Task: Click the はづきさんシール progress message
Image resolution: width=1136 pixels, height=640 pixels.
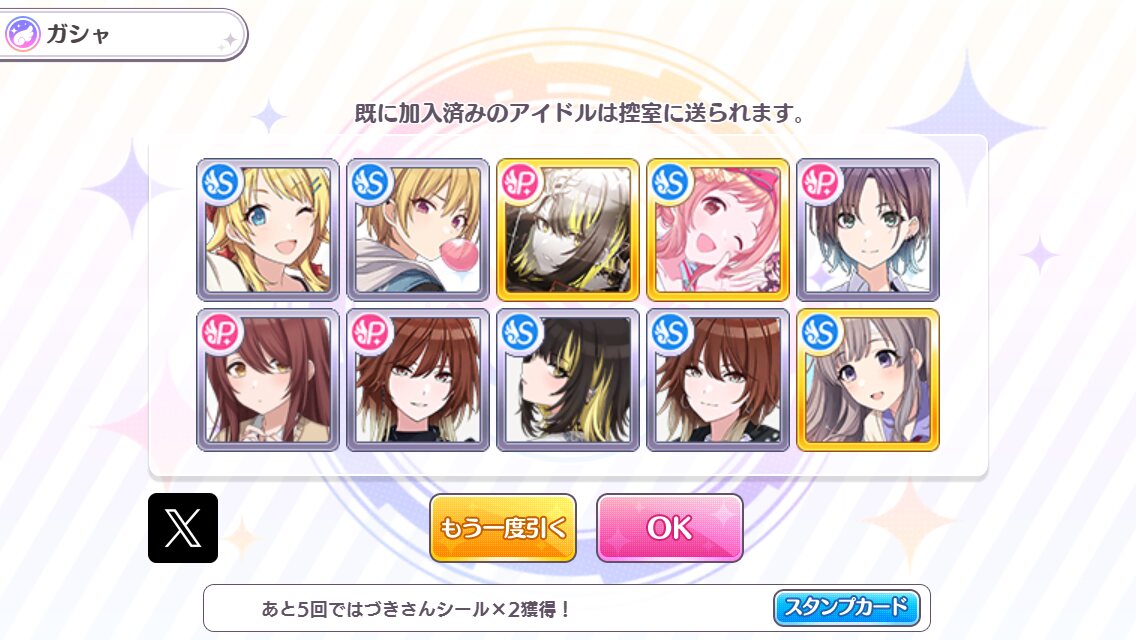Action: coord(417,609)
